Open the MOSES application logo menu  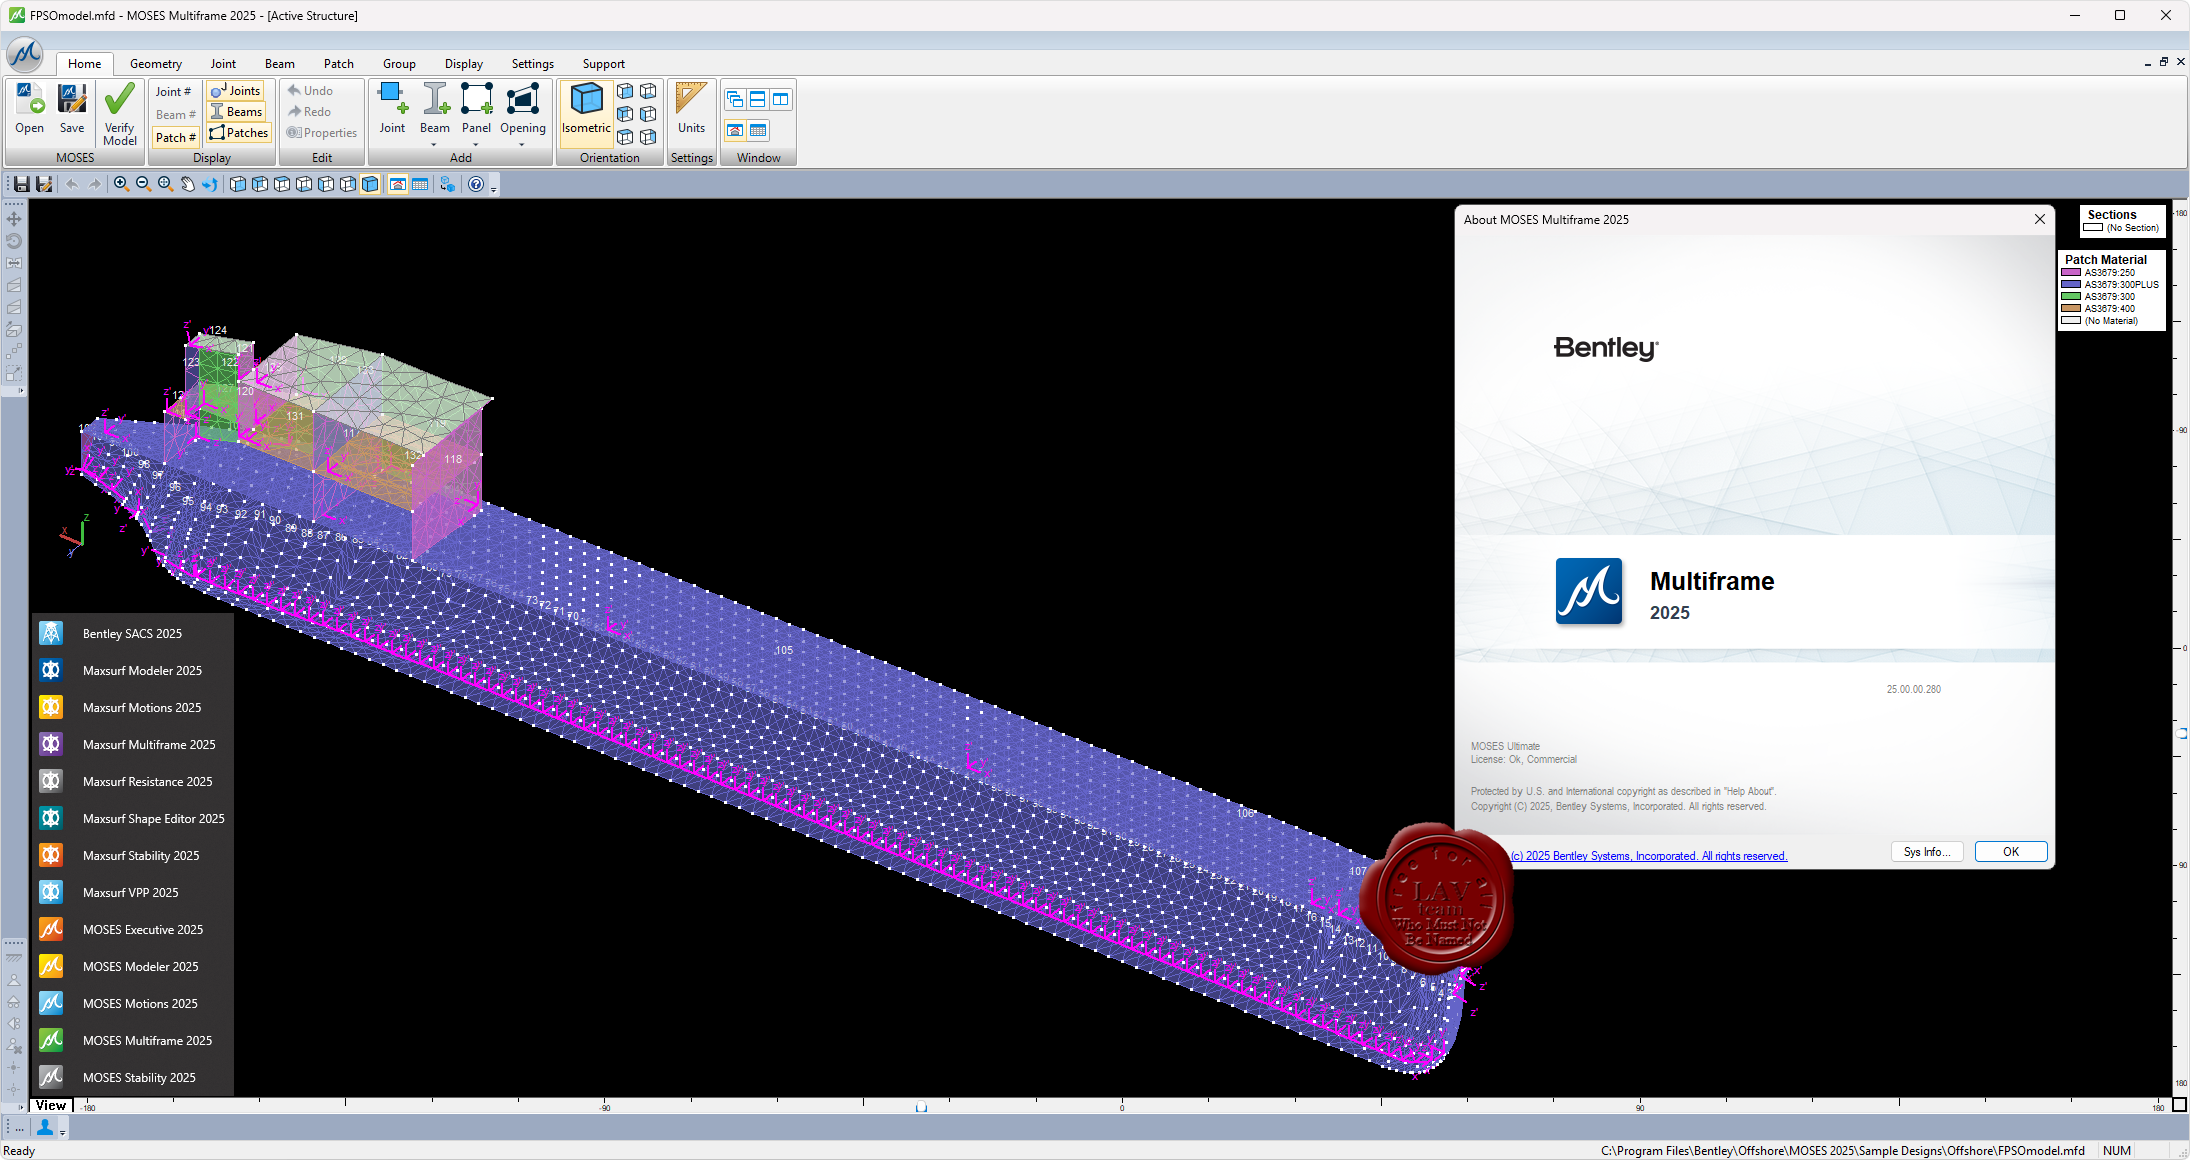pyautogui.click(x=25, y=54)
